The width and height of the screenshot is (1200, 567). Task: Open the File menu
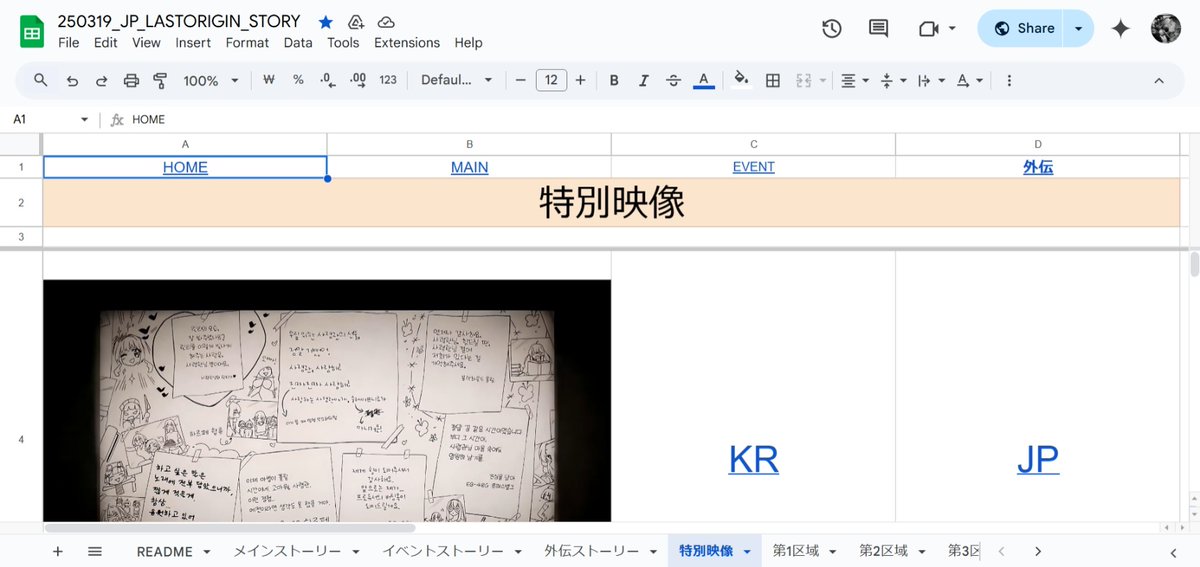coord(69,43)
